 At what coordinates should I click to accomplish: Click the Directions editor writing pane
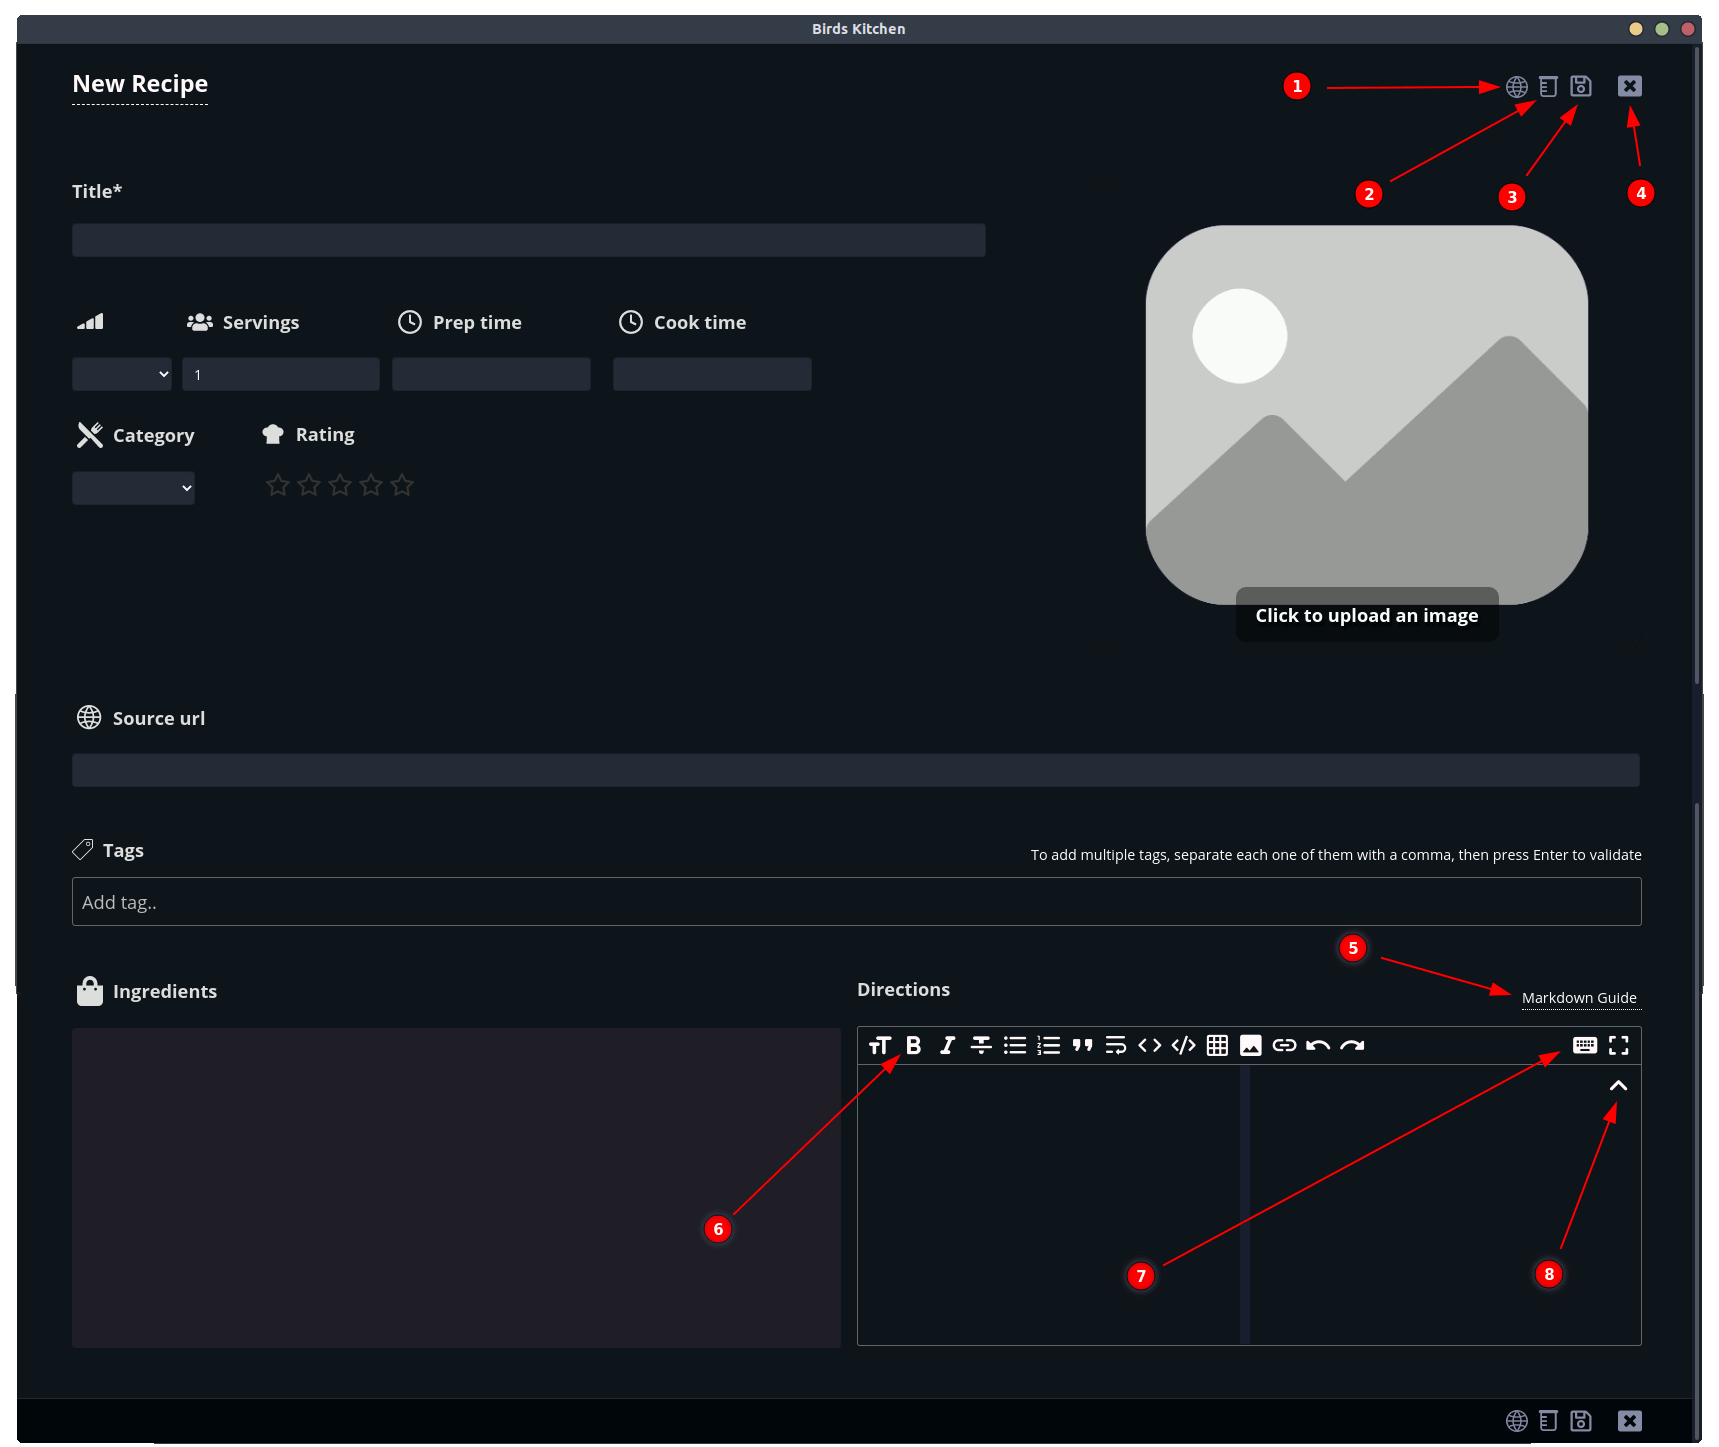click(1049, 1205)
